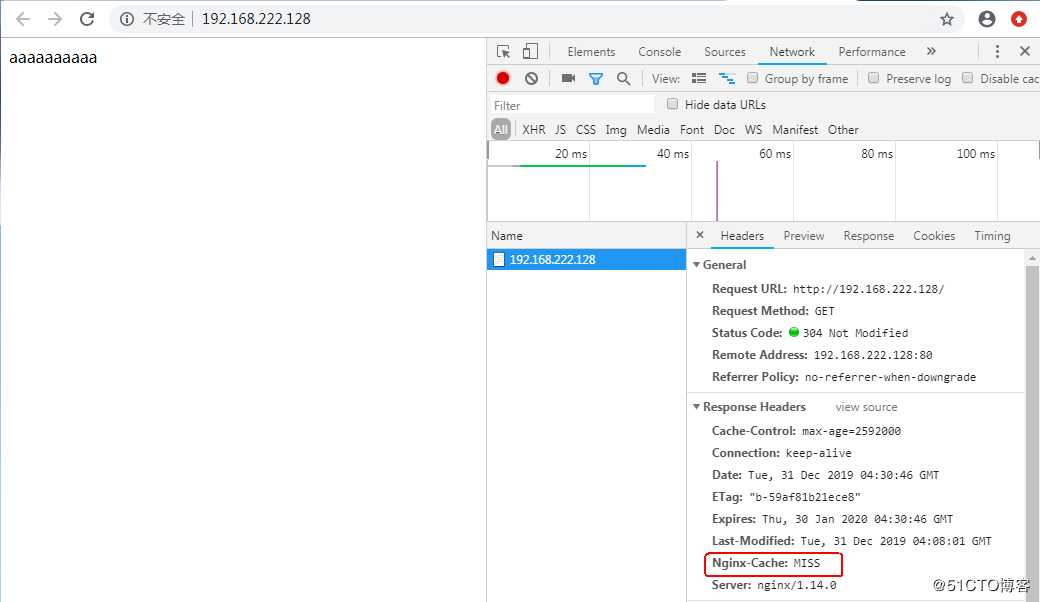The width and height of the screenshot is (1040, 602).
Task: Filter requests by All
Action: [501, 129]
